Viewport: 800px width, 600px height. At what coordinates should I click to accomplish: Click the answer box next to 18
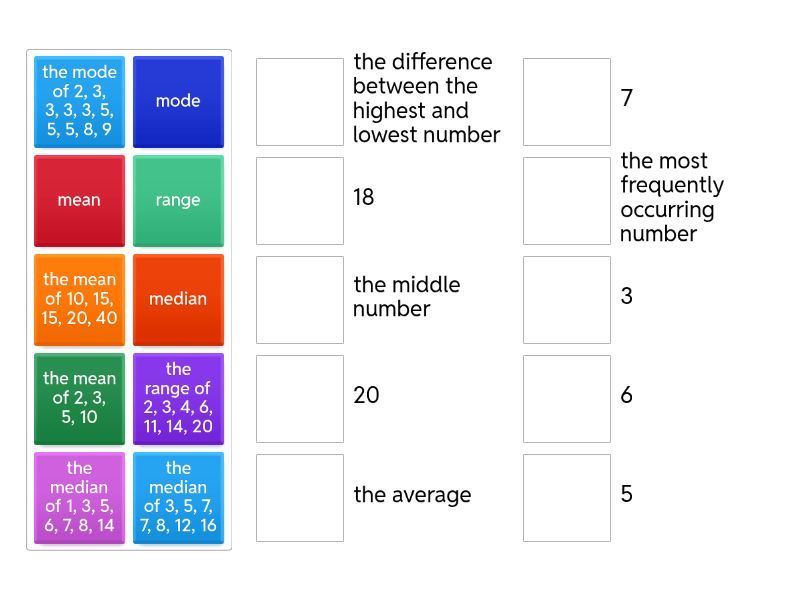(x=300, y=201)
